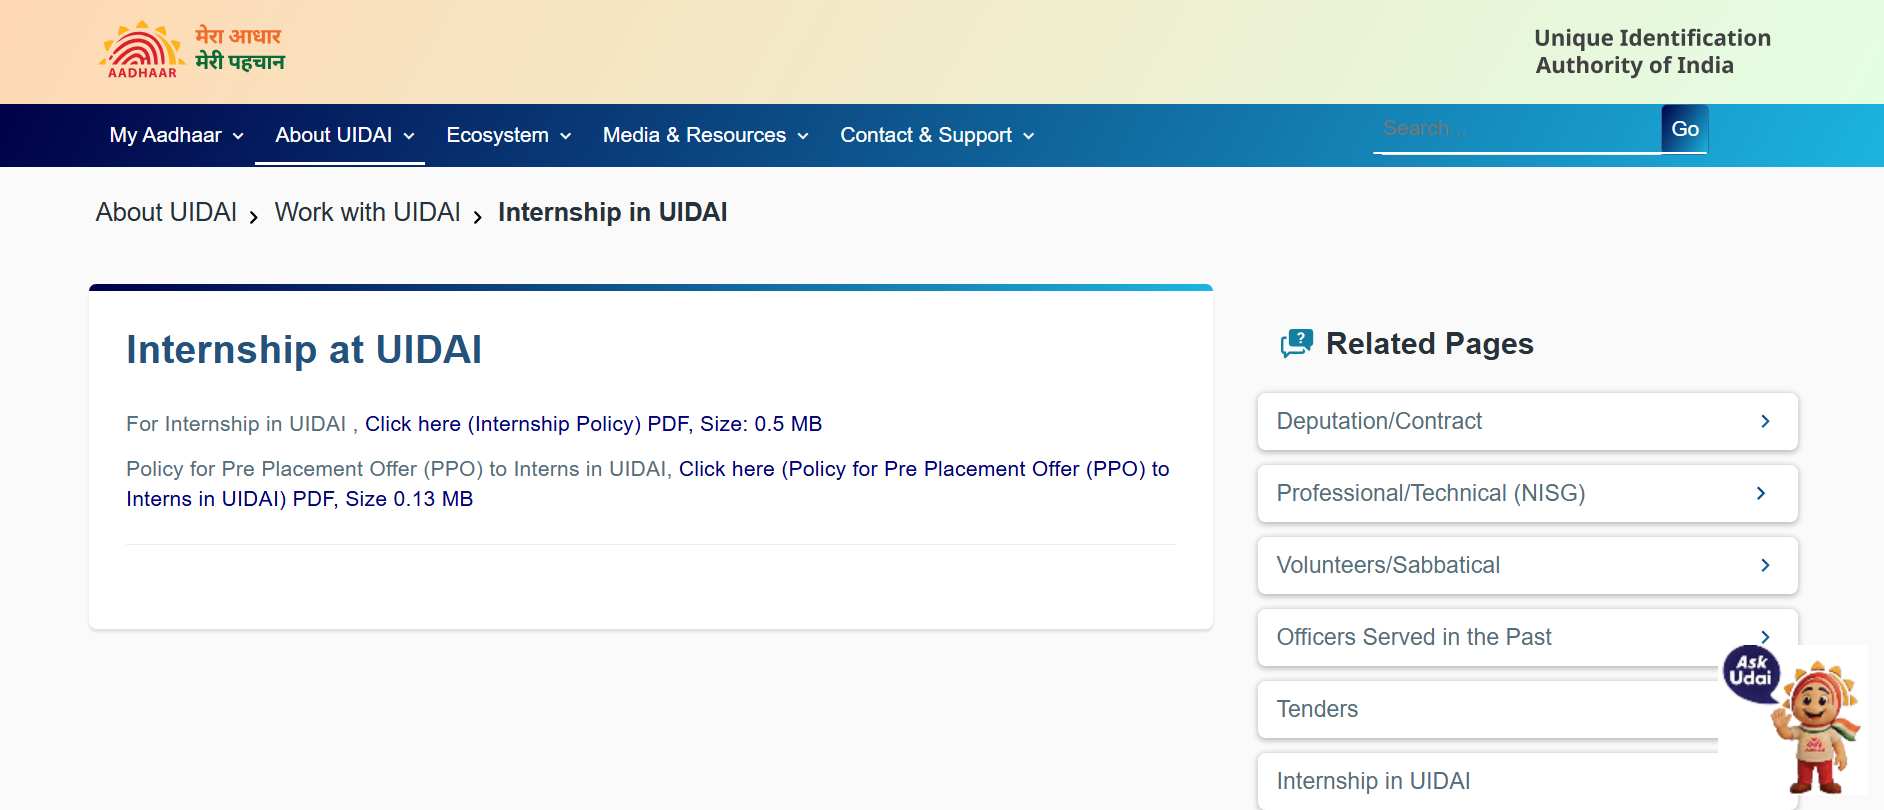Click the Related Pages question icon
The image size is (1884, 810).
1296,344
